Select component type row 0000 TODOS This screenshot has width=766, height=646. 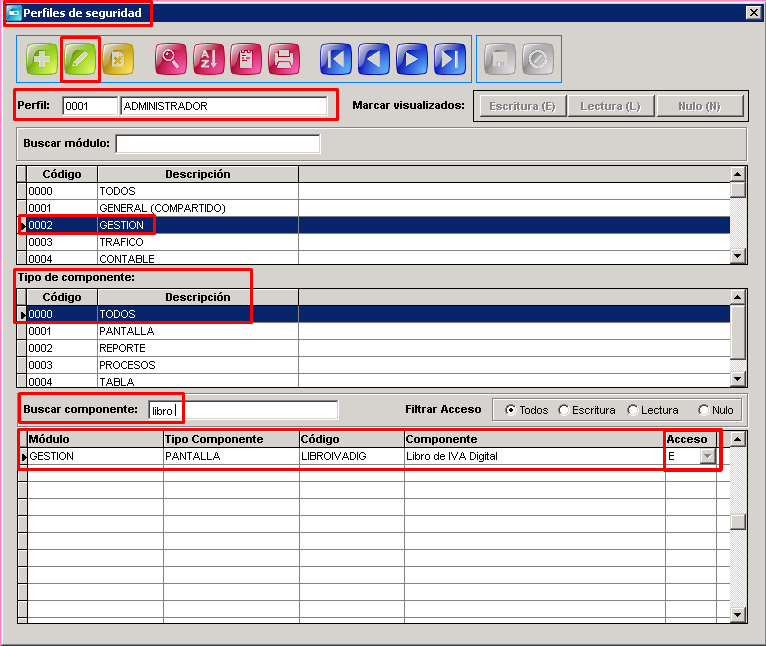click(x=373, y=314)
